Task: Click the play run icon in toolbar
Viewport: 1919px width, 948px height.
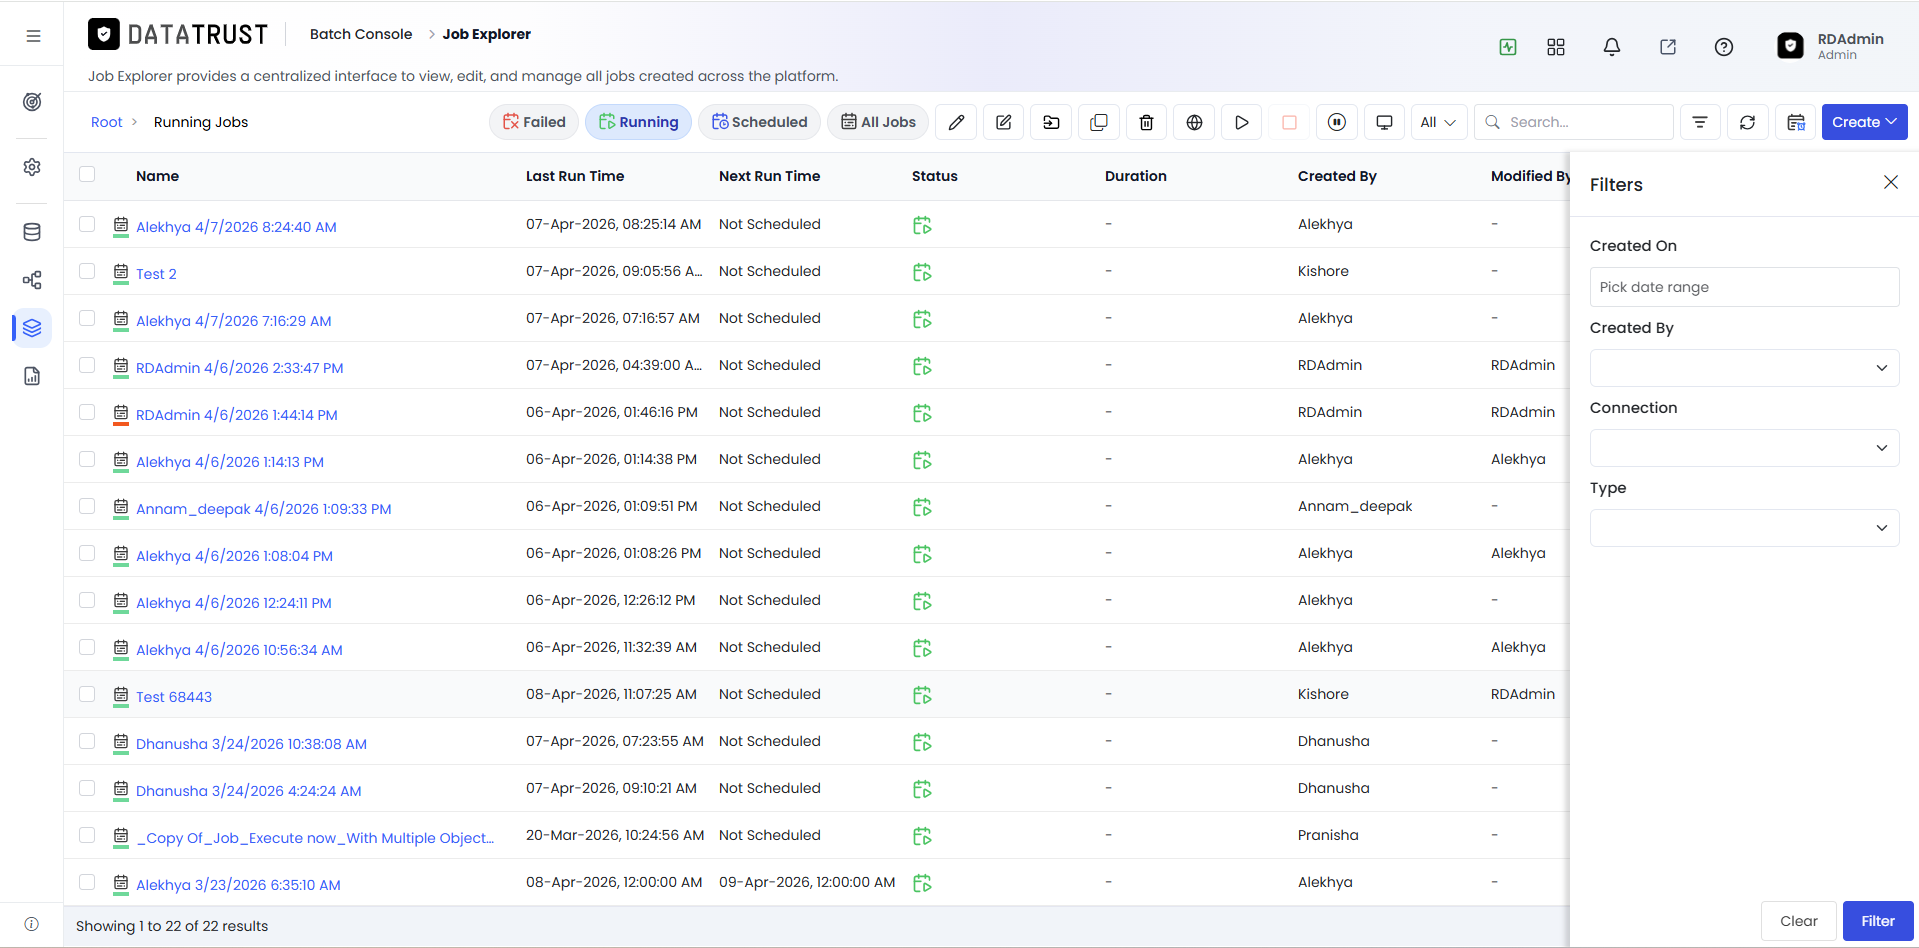Action: 1241,122
